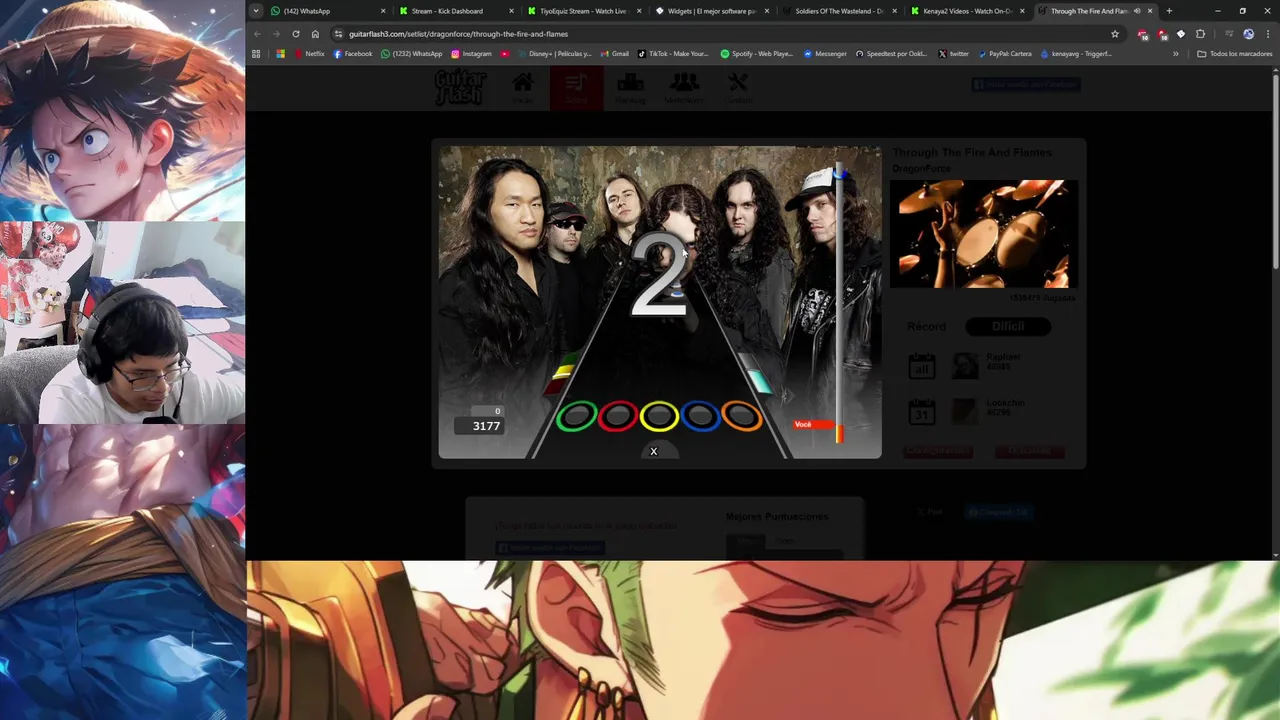
Task: Click the drum video thumbnail
Action: (x=984, y=235)
